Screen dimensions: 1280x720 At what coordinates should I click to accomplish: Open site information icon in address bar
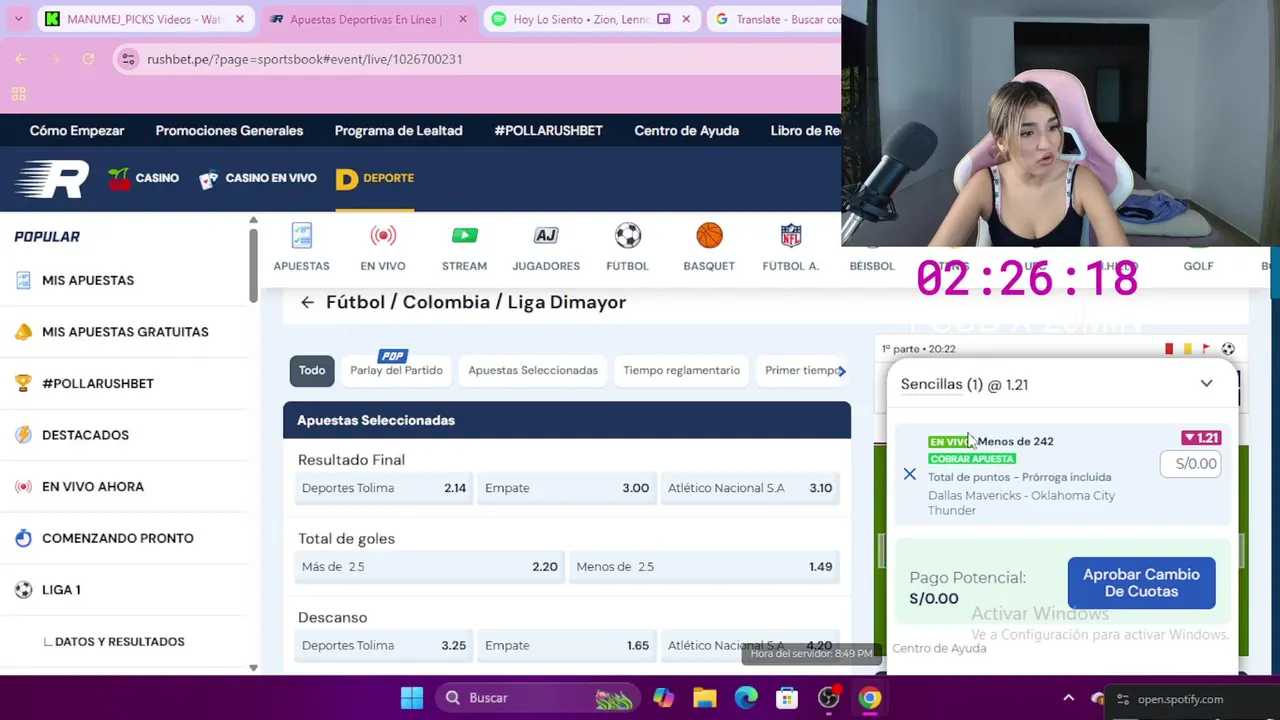pos(128,59)
